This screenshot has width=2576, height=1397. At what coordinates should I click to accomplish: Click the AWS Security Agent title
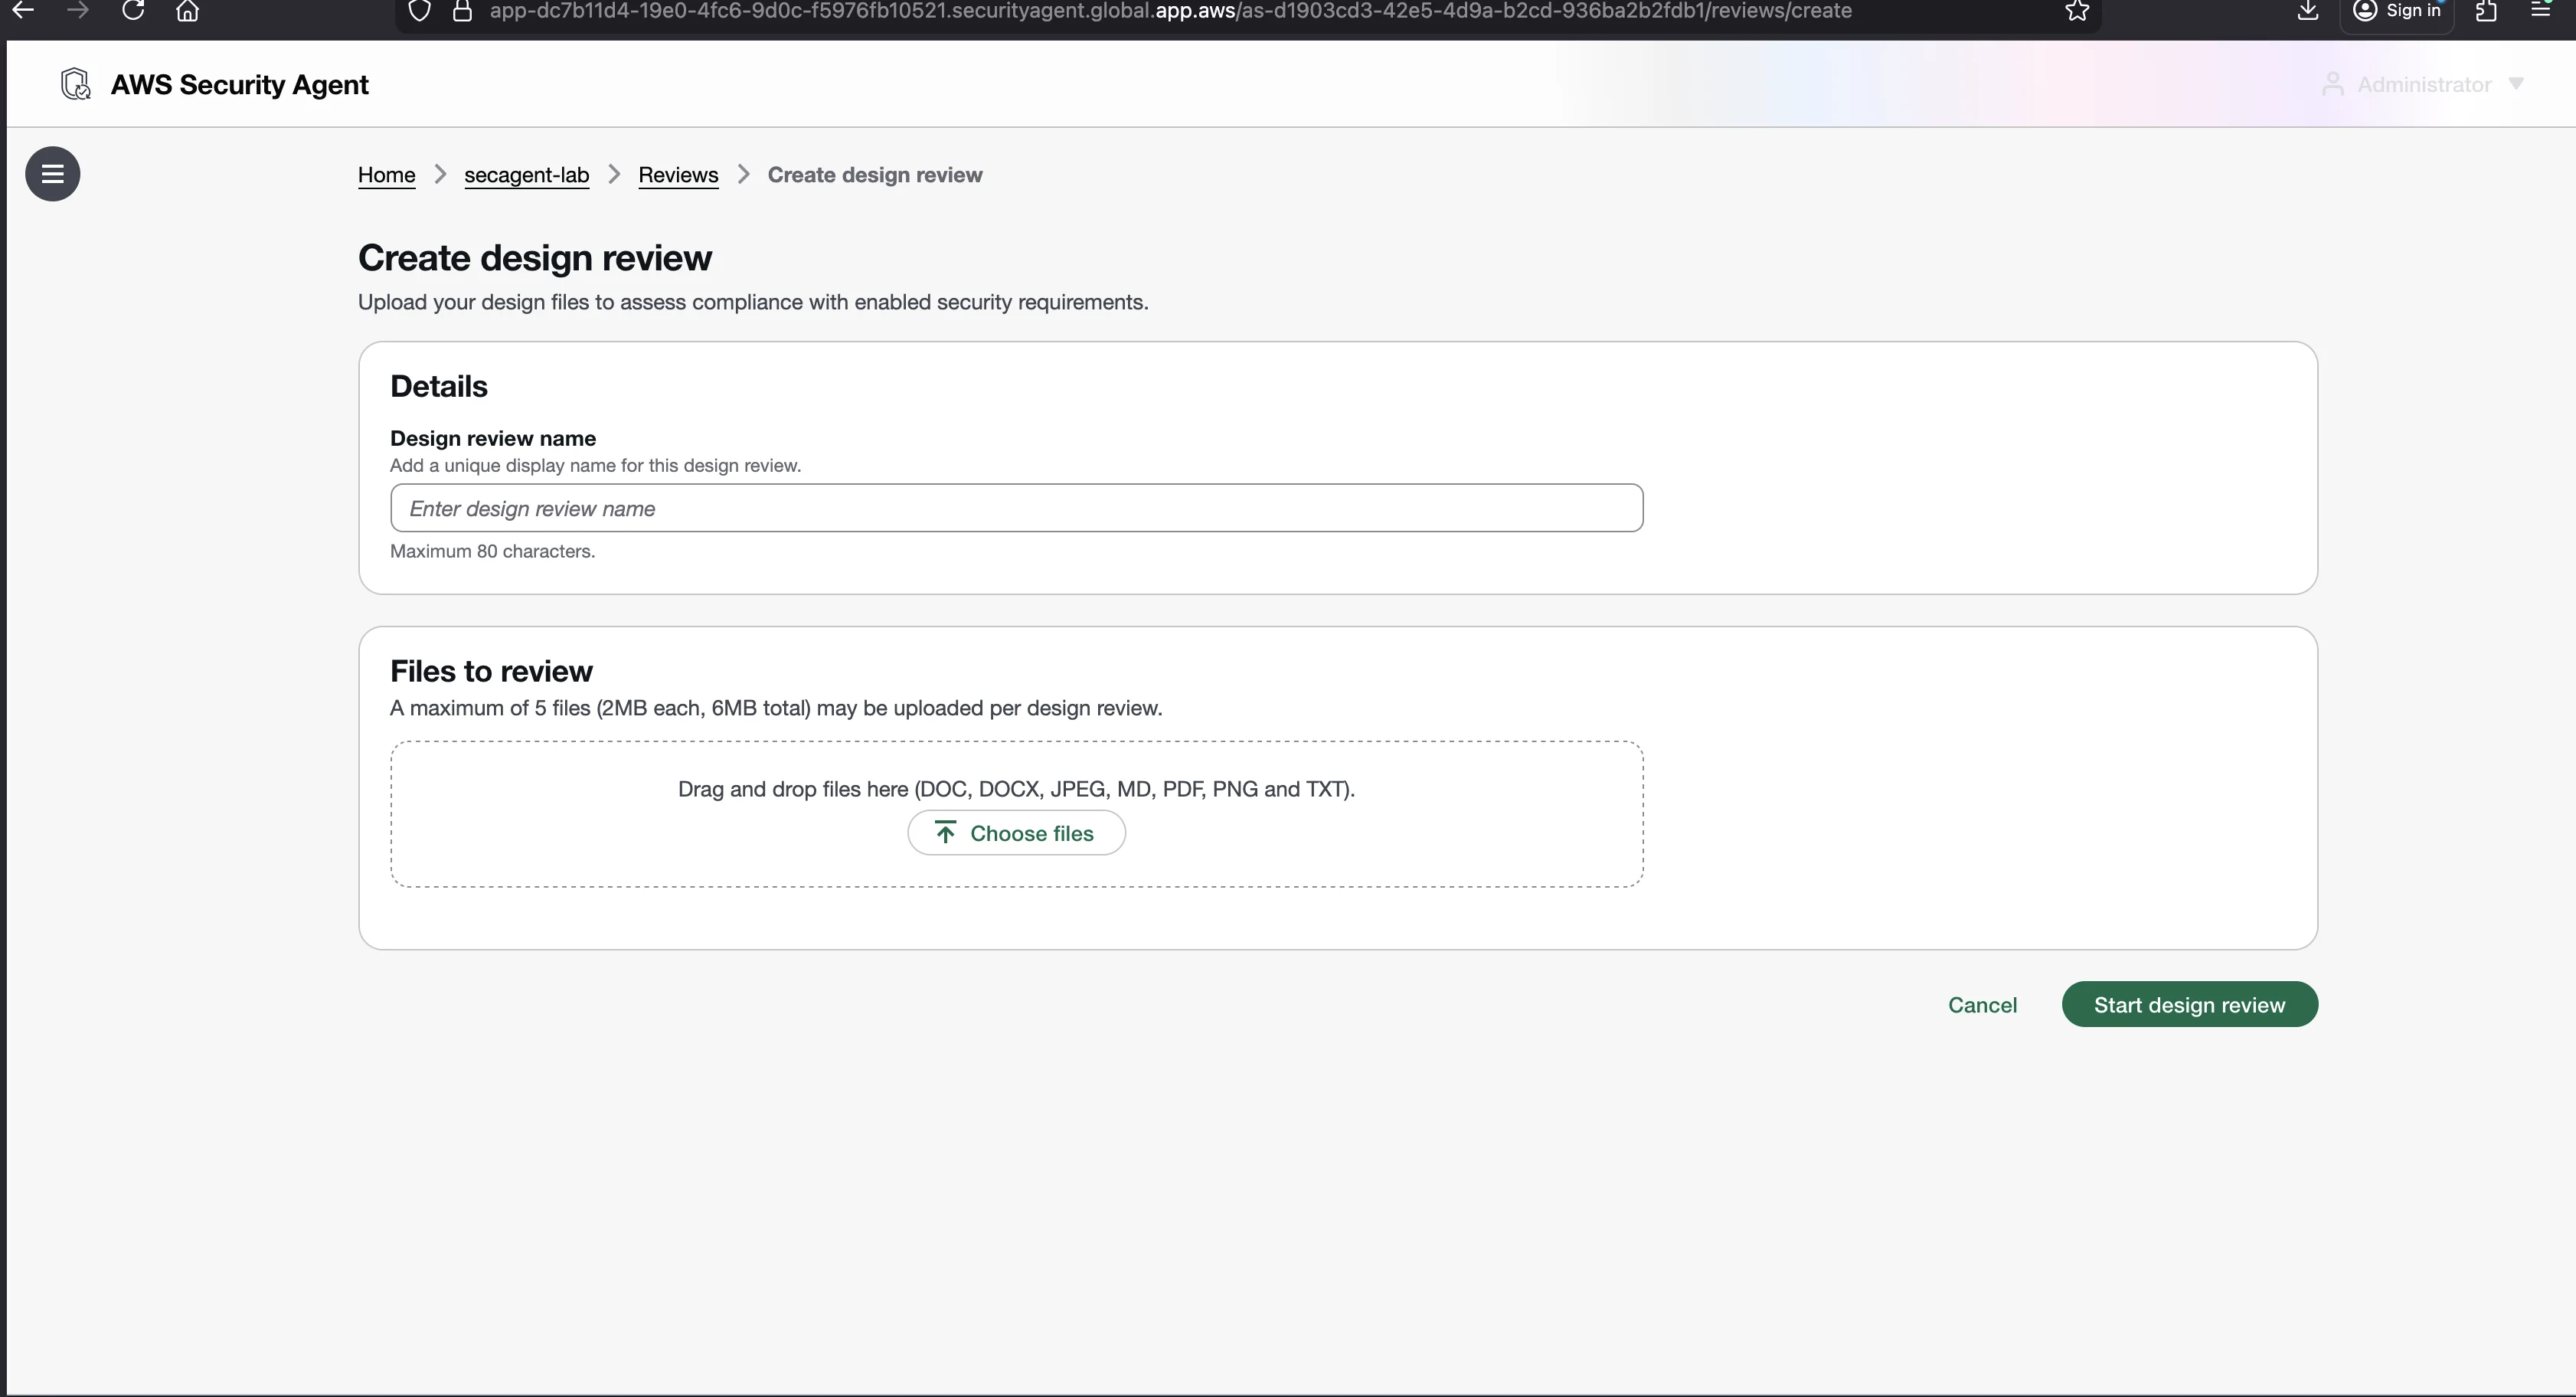pyautogui.click(x=239, y=85)
